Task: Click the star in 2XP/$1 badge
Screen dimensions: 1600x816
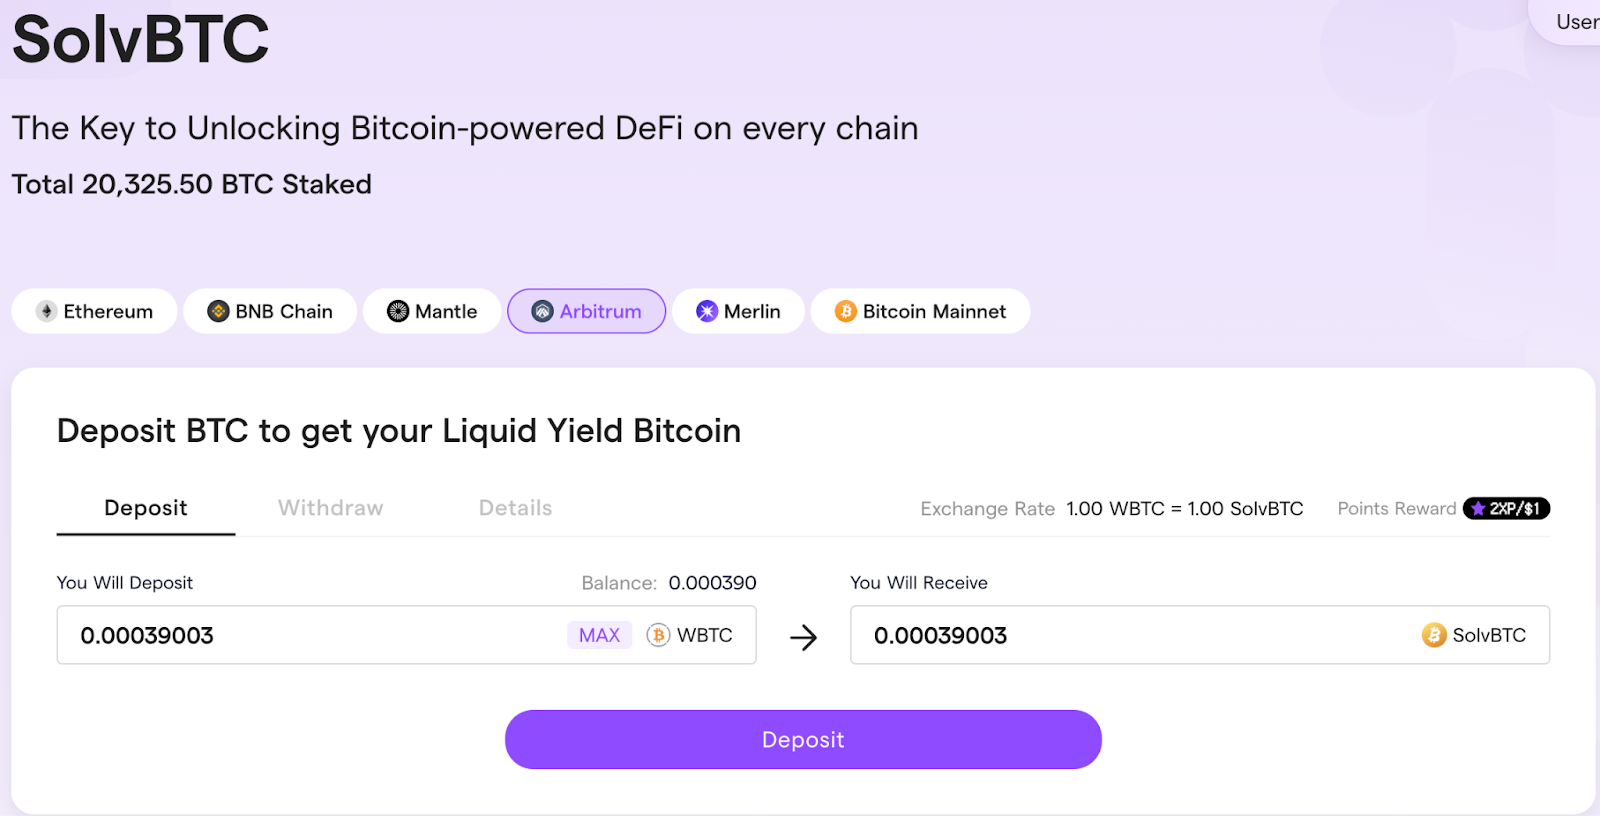Action: [x=1478, y=508]
